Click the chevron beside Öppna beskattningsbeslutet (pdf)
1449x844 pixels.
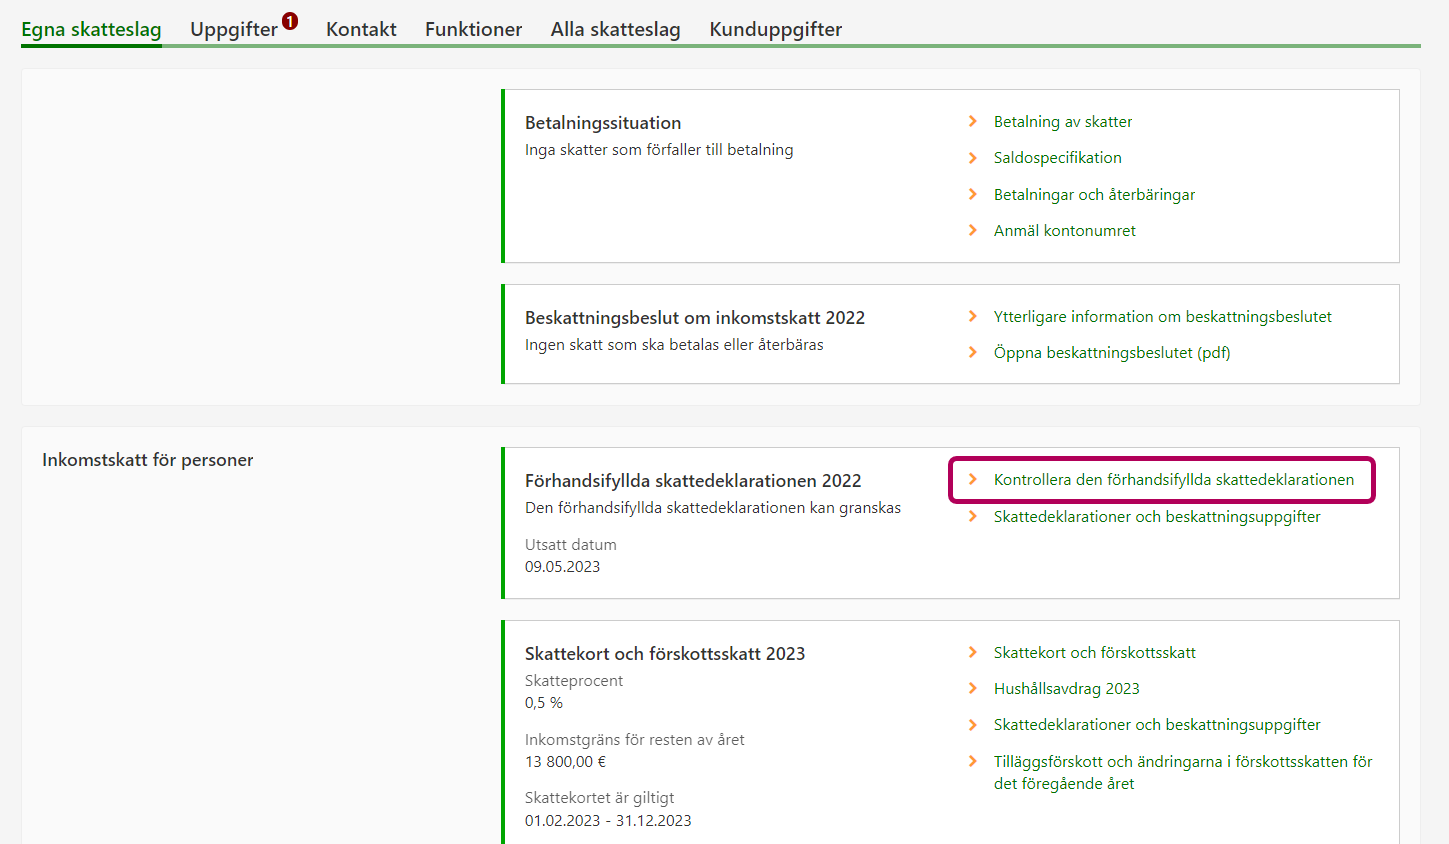pyautogui.click(x=973, y=353)
